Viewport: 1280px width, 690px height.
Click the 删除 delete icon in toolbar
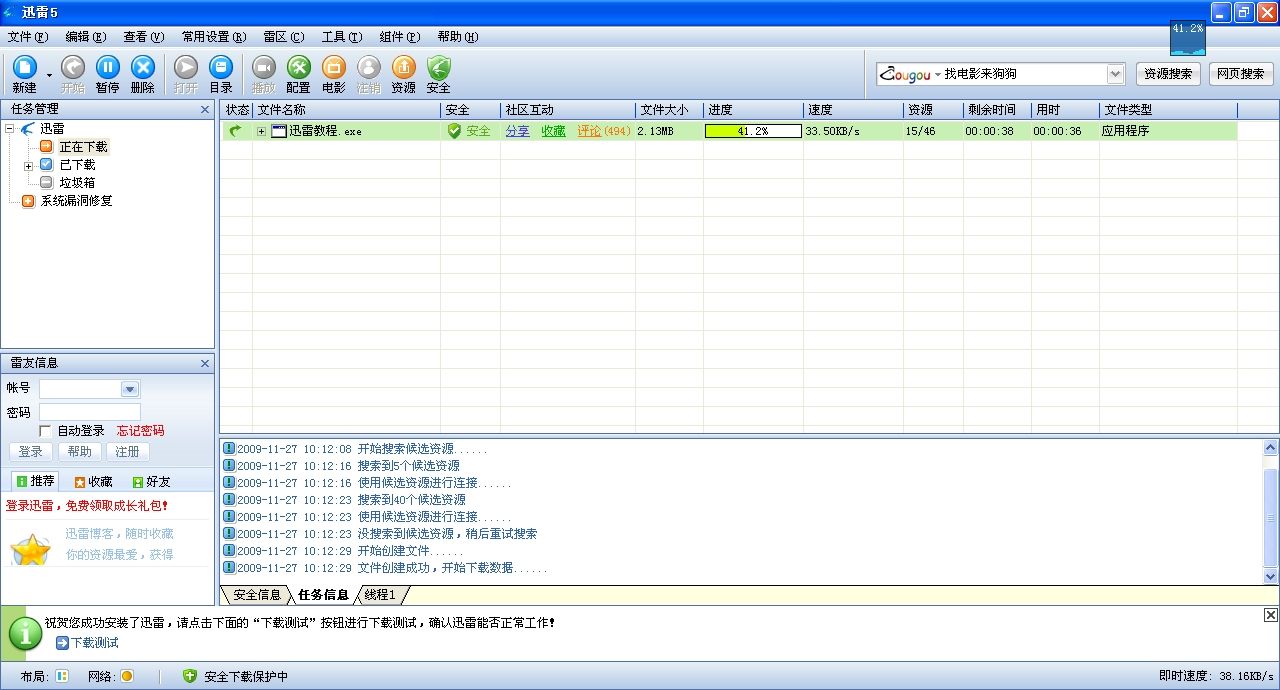point(143,67)
